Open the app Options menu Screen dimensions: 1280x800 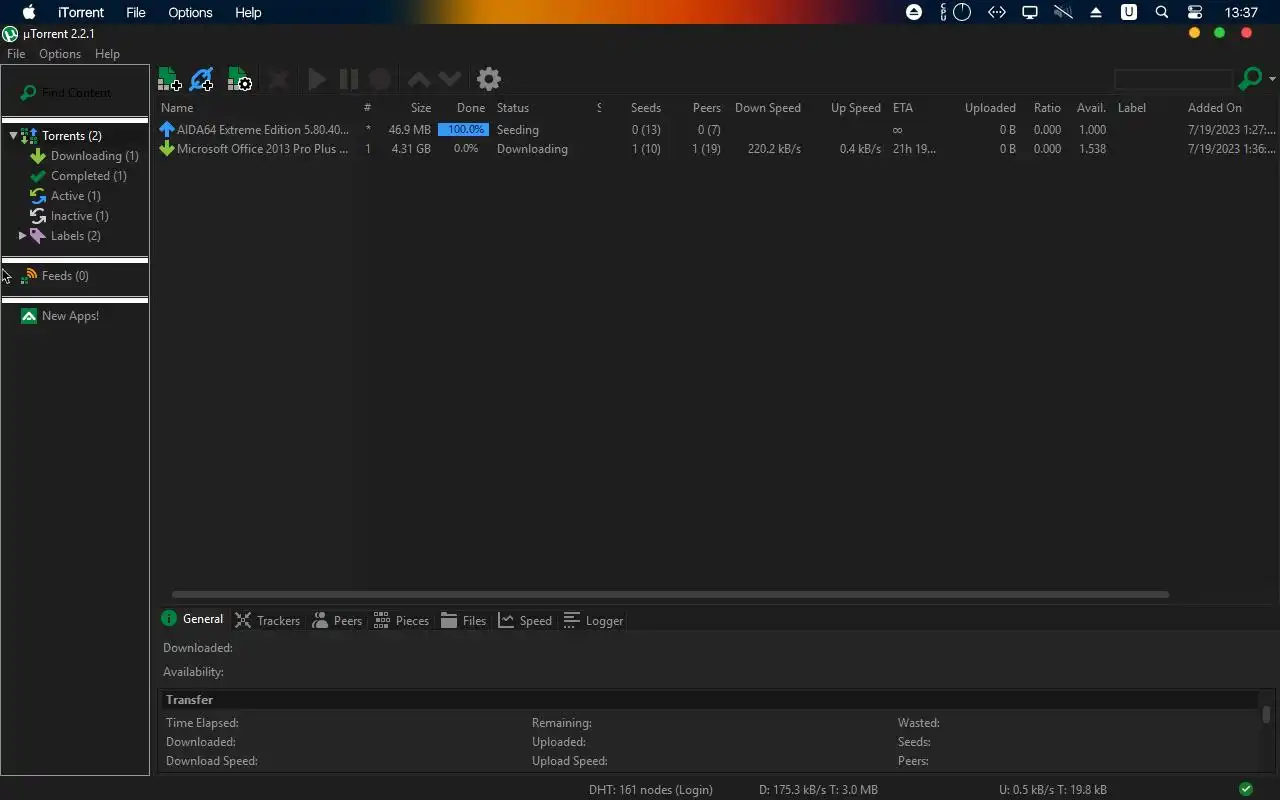click(x=60, y=54)
